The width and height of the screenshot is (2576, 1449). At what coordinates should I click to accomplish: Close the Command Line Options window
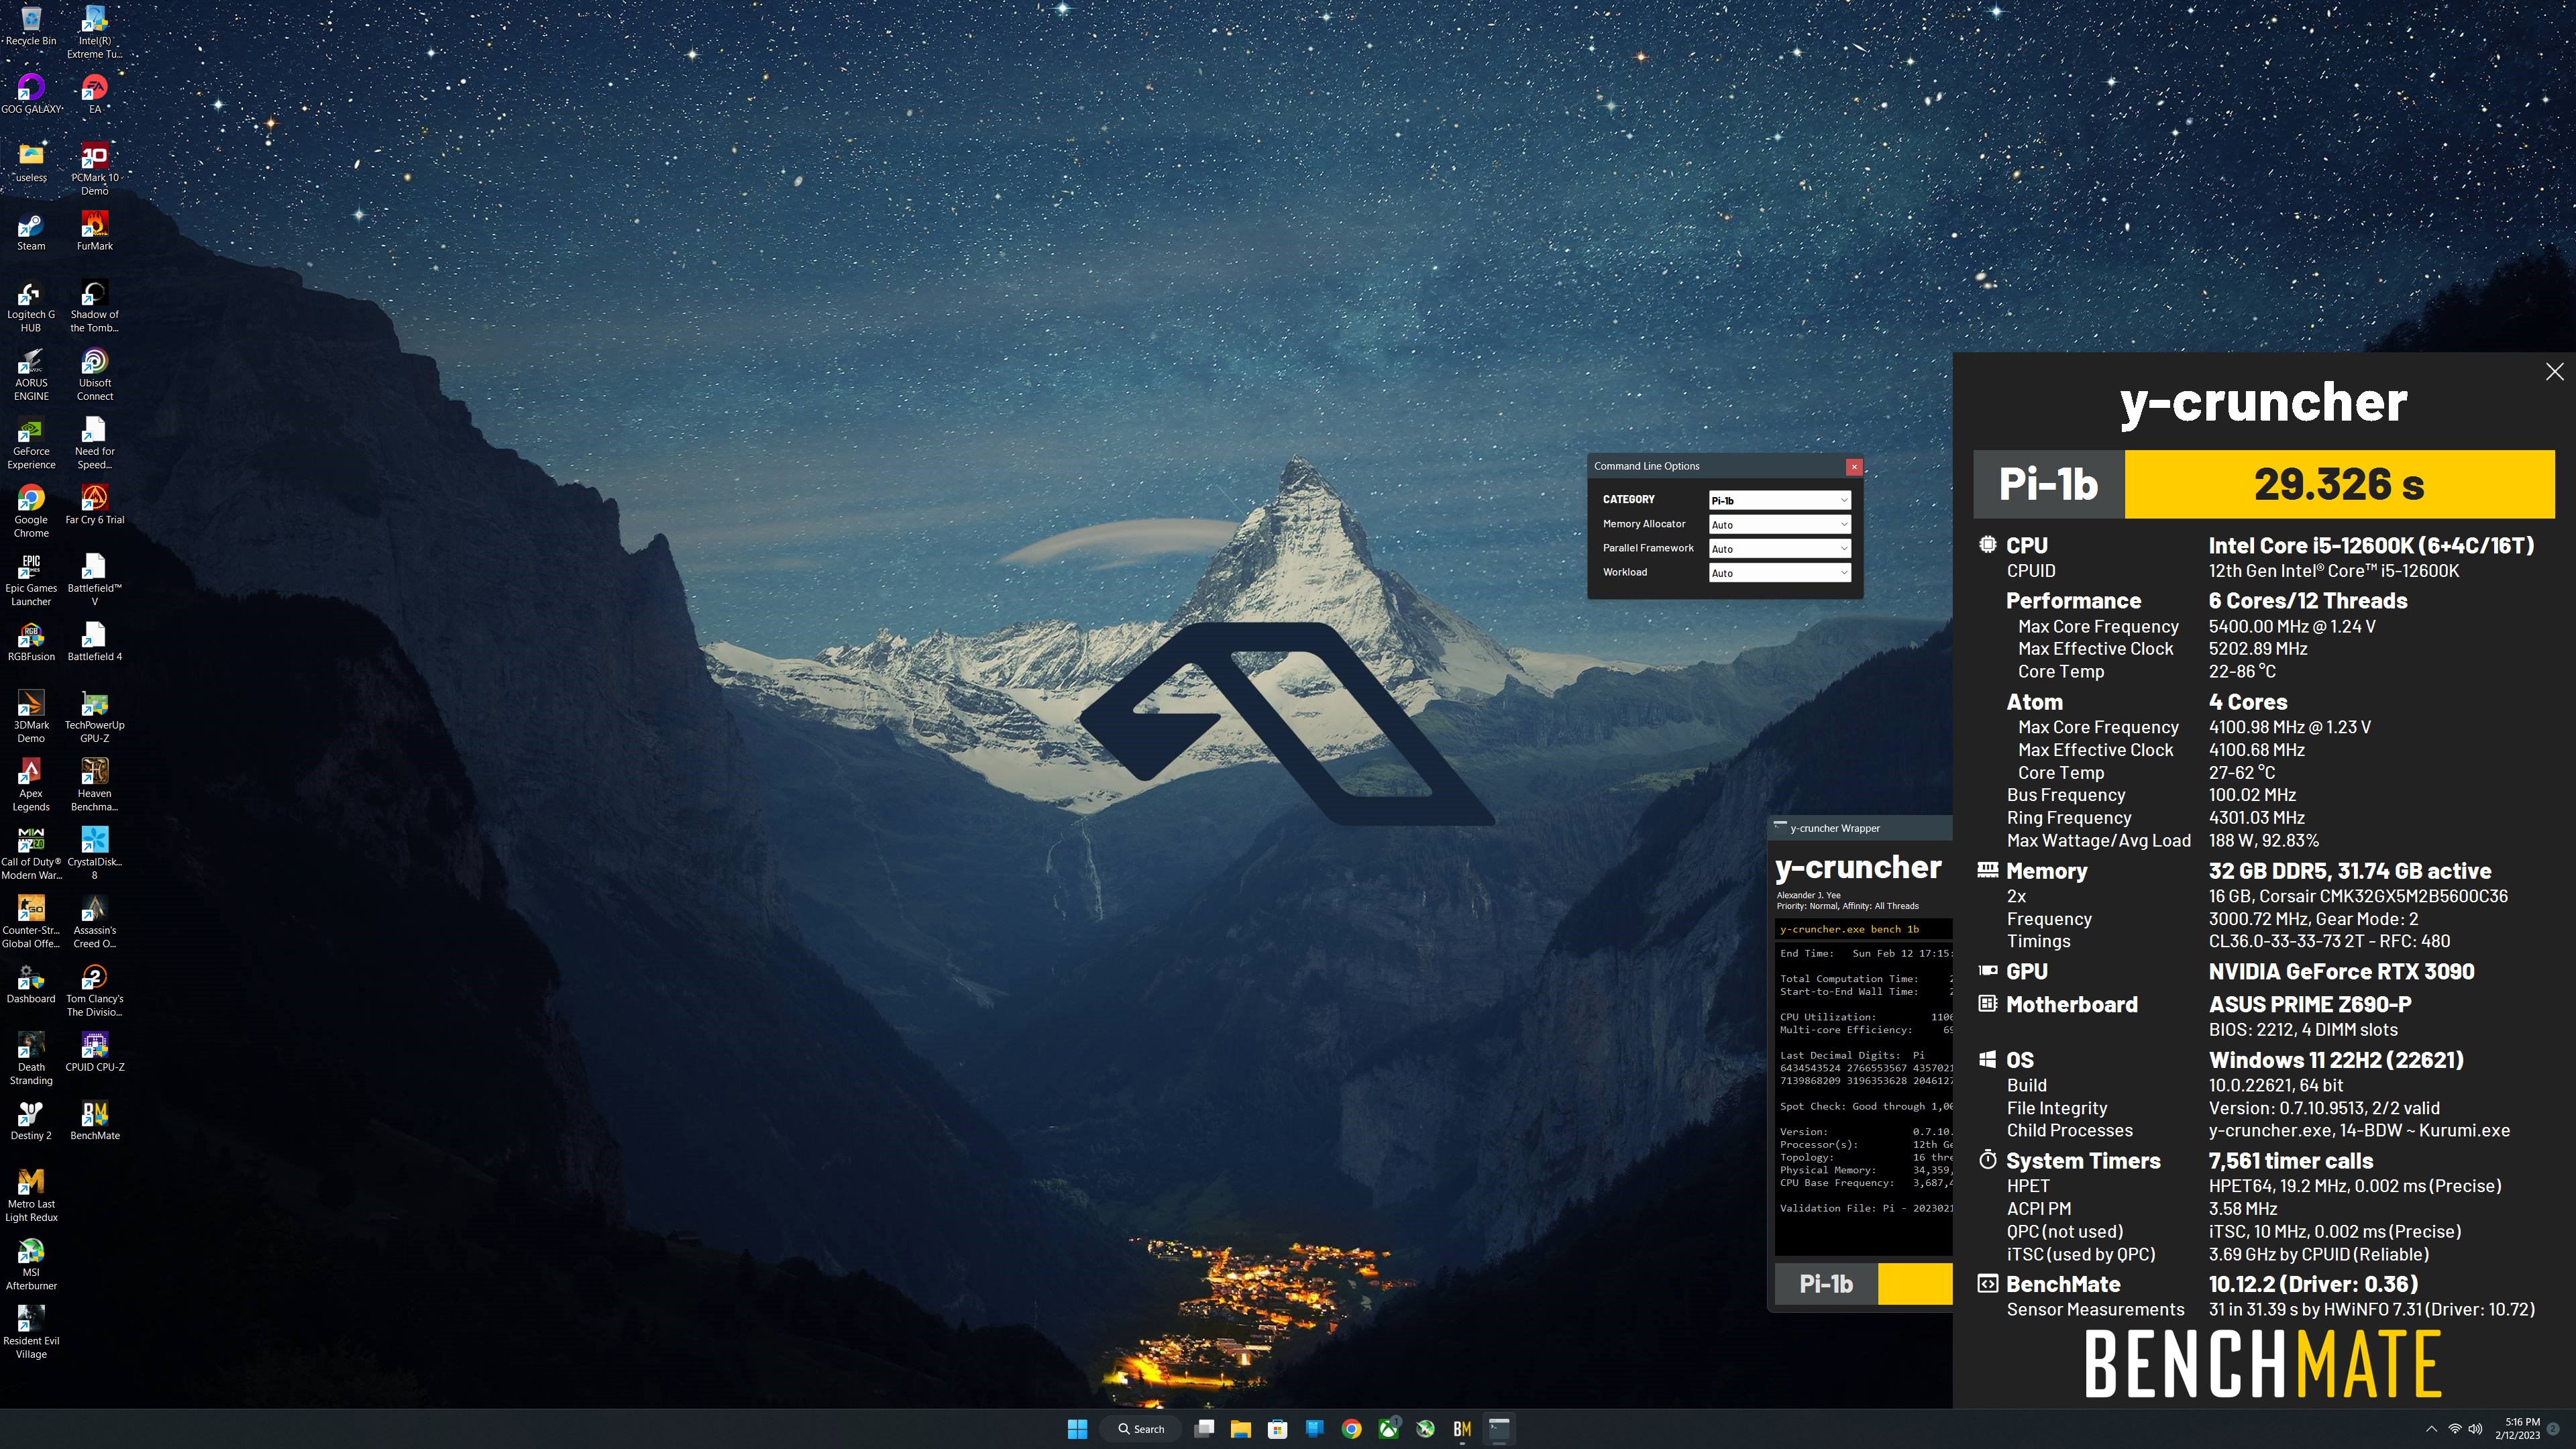tap(1854, 466)
